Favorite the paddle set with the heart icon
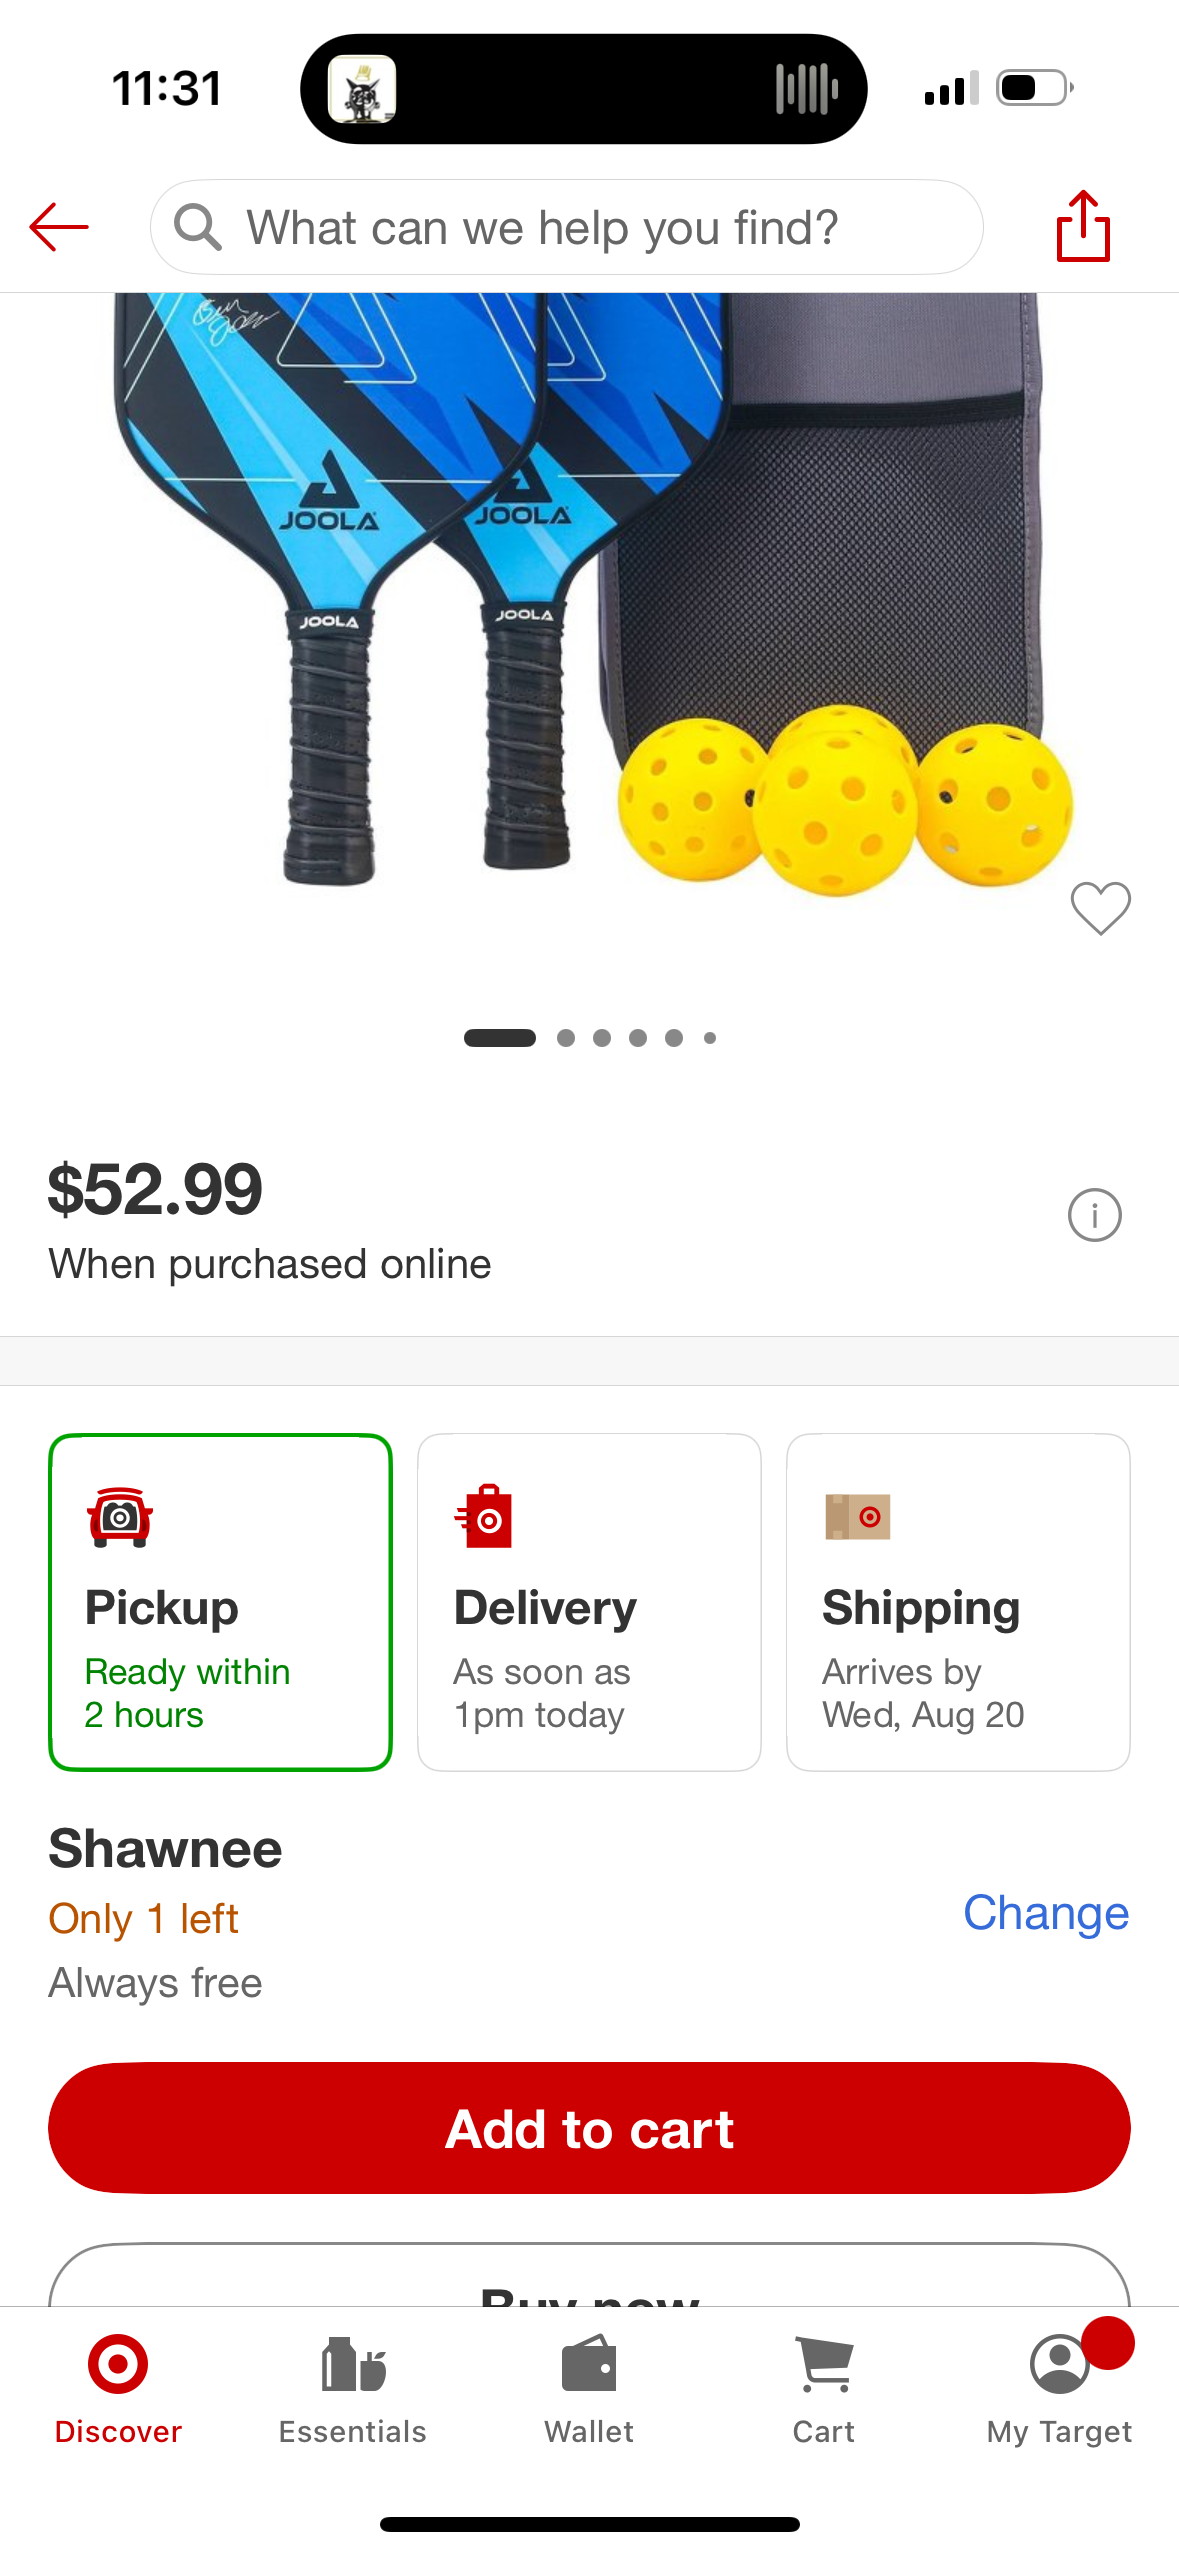The image size is (1179, 2556). pyautogui.click(x=1100, y=908)
